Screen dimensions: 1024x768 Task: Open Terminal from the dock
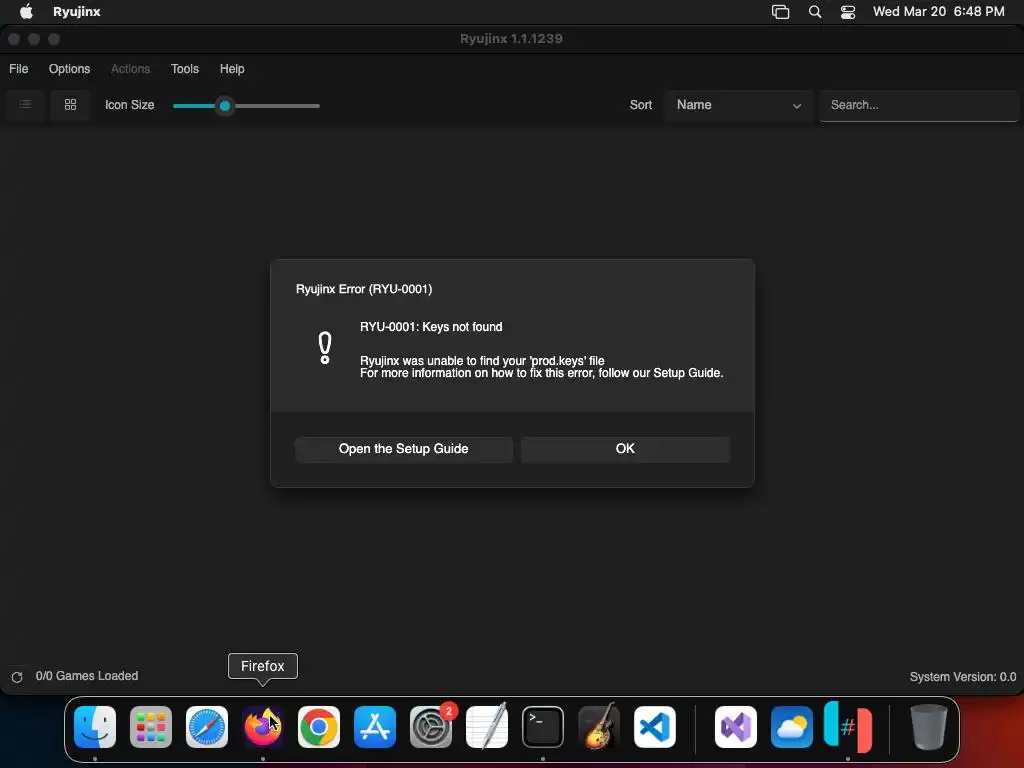[x=543, y=726]
